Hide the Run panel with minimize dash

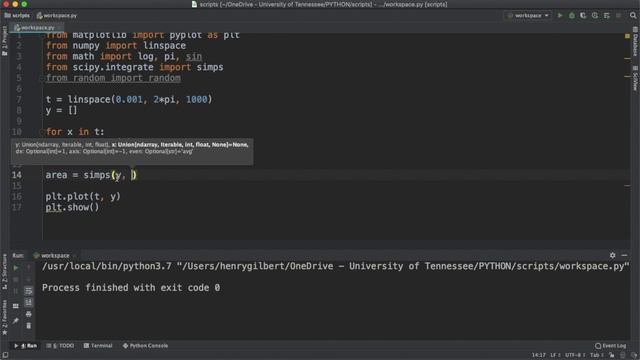pyautogui.click(x=624, y=255)
